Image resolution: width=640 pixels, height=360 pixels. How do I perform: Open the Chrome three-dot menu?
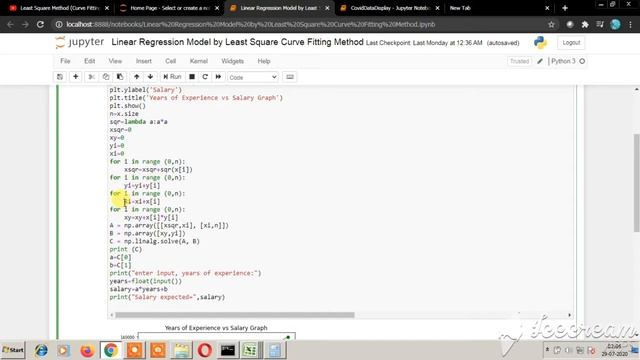coord(631,24)
